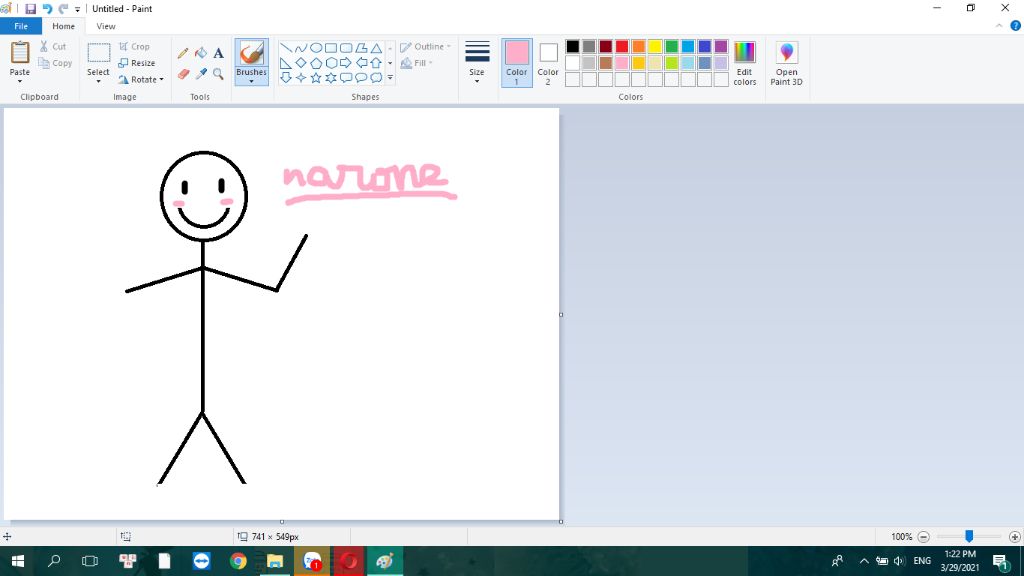The image size is (1024, 576).
Task: Pick the Fill with color bucket tool
Action: click(200, 53)
